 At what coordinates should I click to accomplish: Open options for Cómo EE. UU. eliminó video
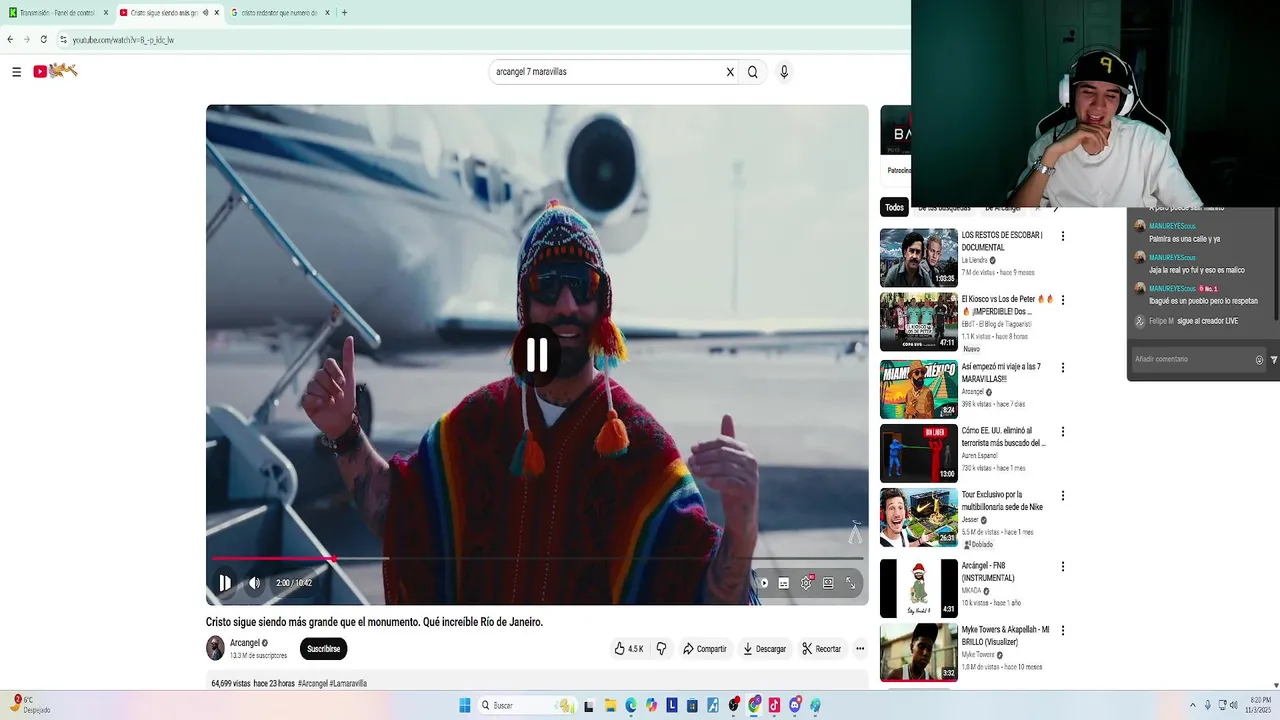(x=1063, y=432)
